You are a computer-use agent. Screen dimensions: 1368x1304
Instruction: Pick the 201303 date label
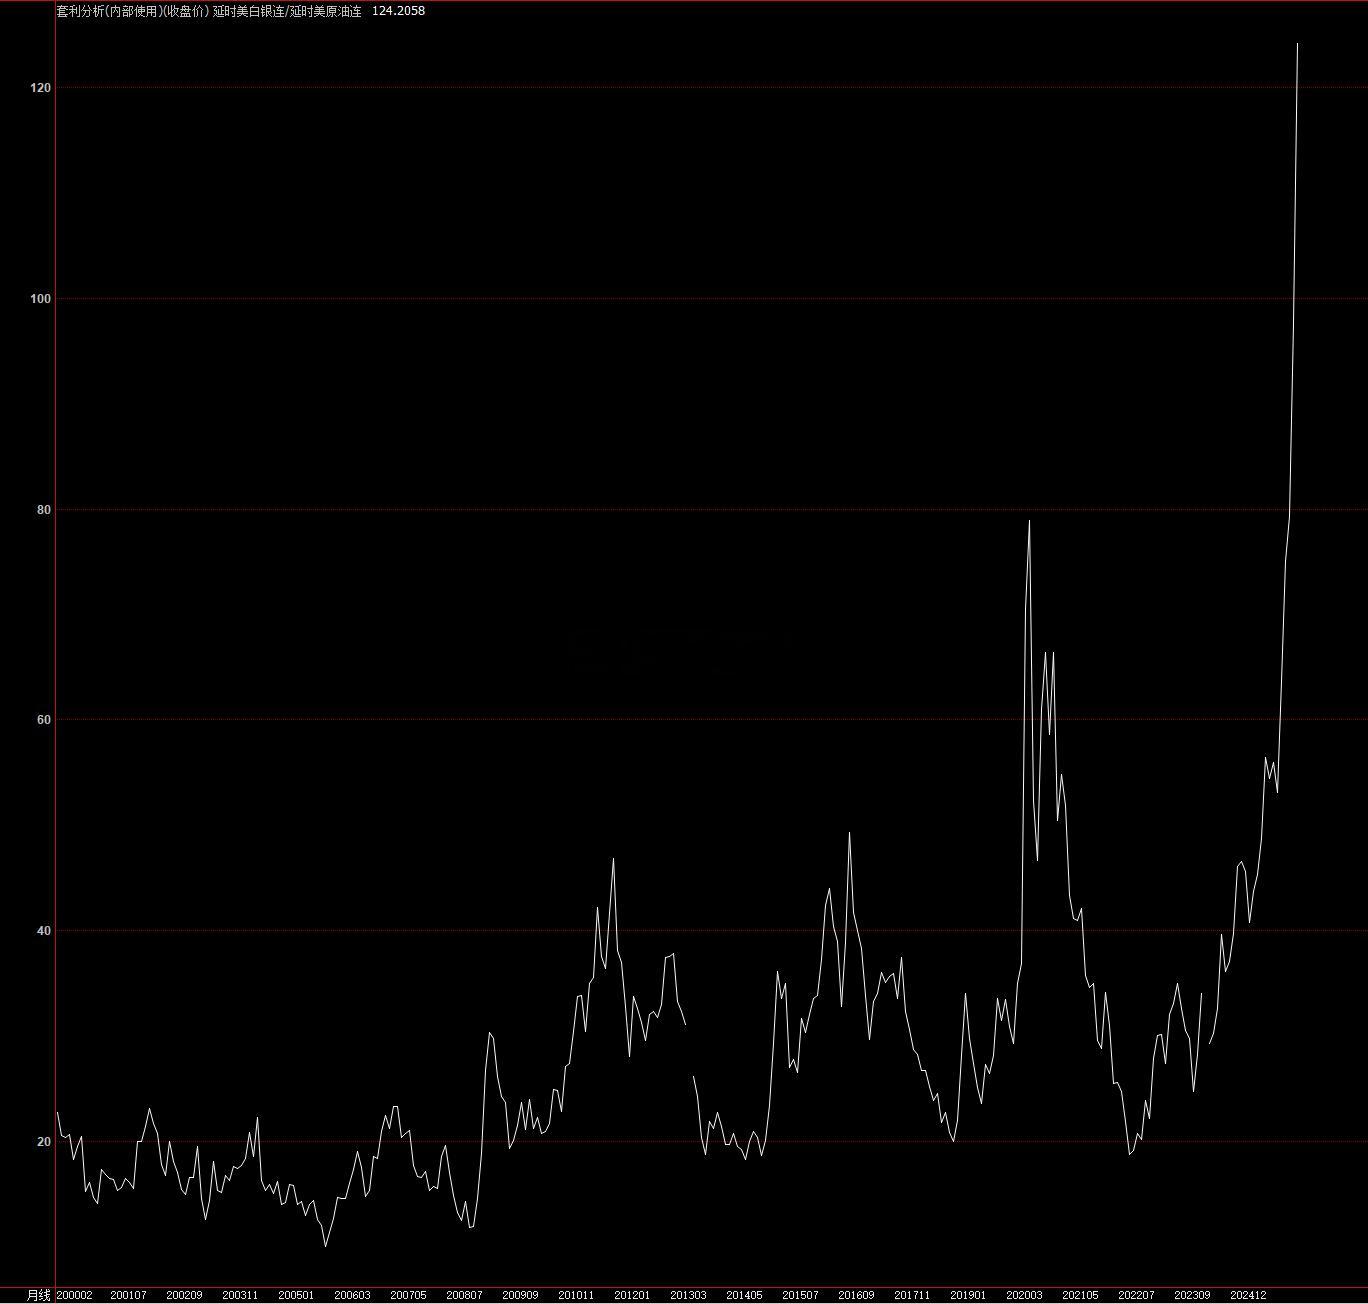[688, 1295]
